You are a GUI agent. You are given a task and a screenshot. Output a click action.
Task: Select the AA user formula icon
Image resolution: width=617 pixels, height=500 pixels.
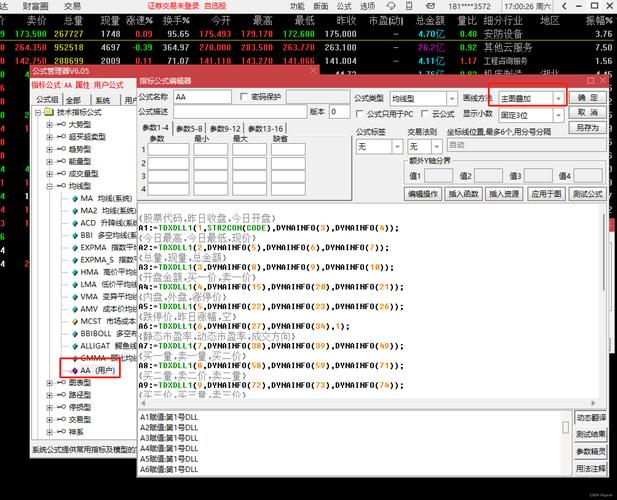73,370
